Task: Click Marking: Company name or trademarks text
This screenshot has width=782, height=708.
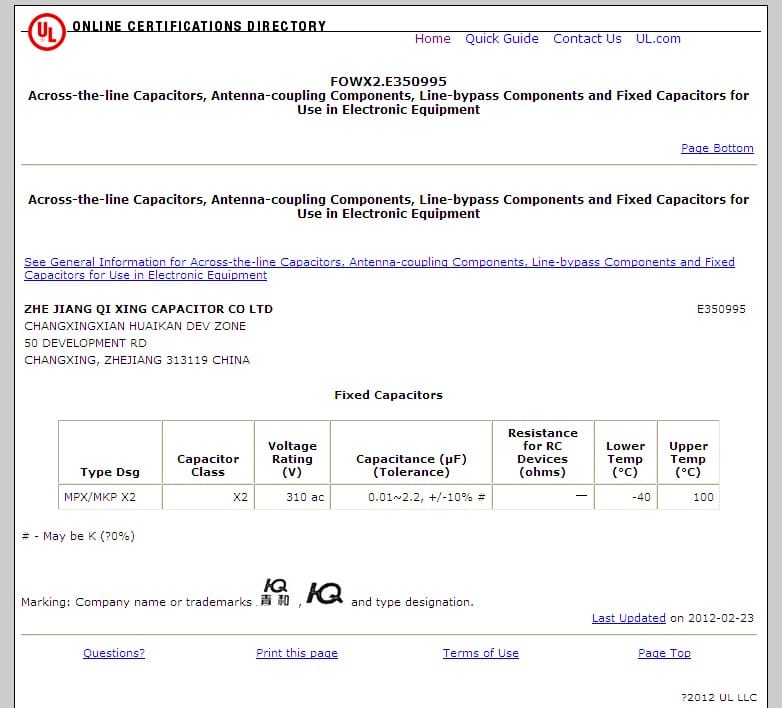Action: (x=137, y=602)
